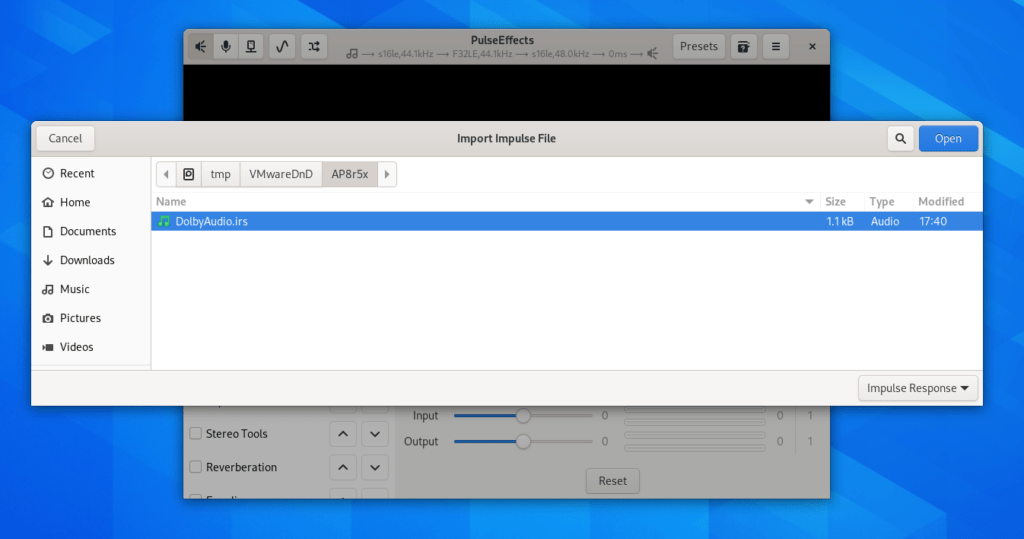1024x539 pixels.
Task: Click the calibration icon next to Presets
Action: click(x=743, y=46)
